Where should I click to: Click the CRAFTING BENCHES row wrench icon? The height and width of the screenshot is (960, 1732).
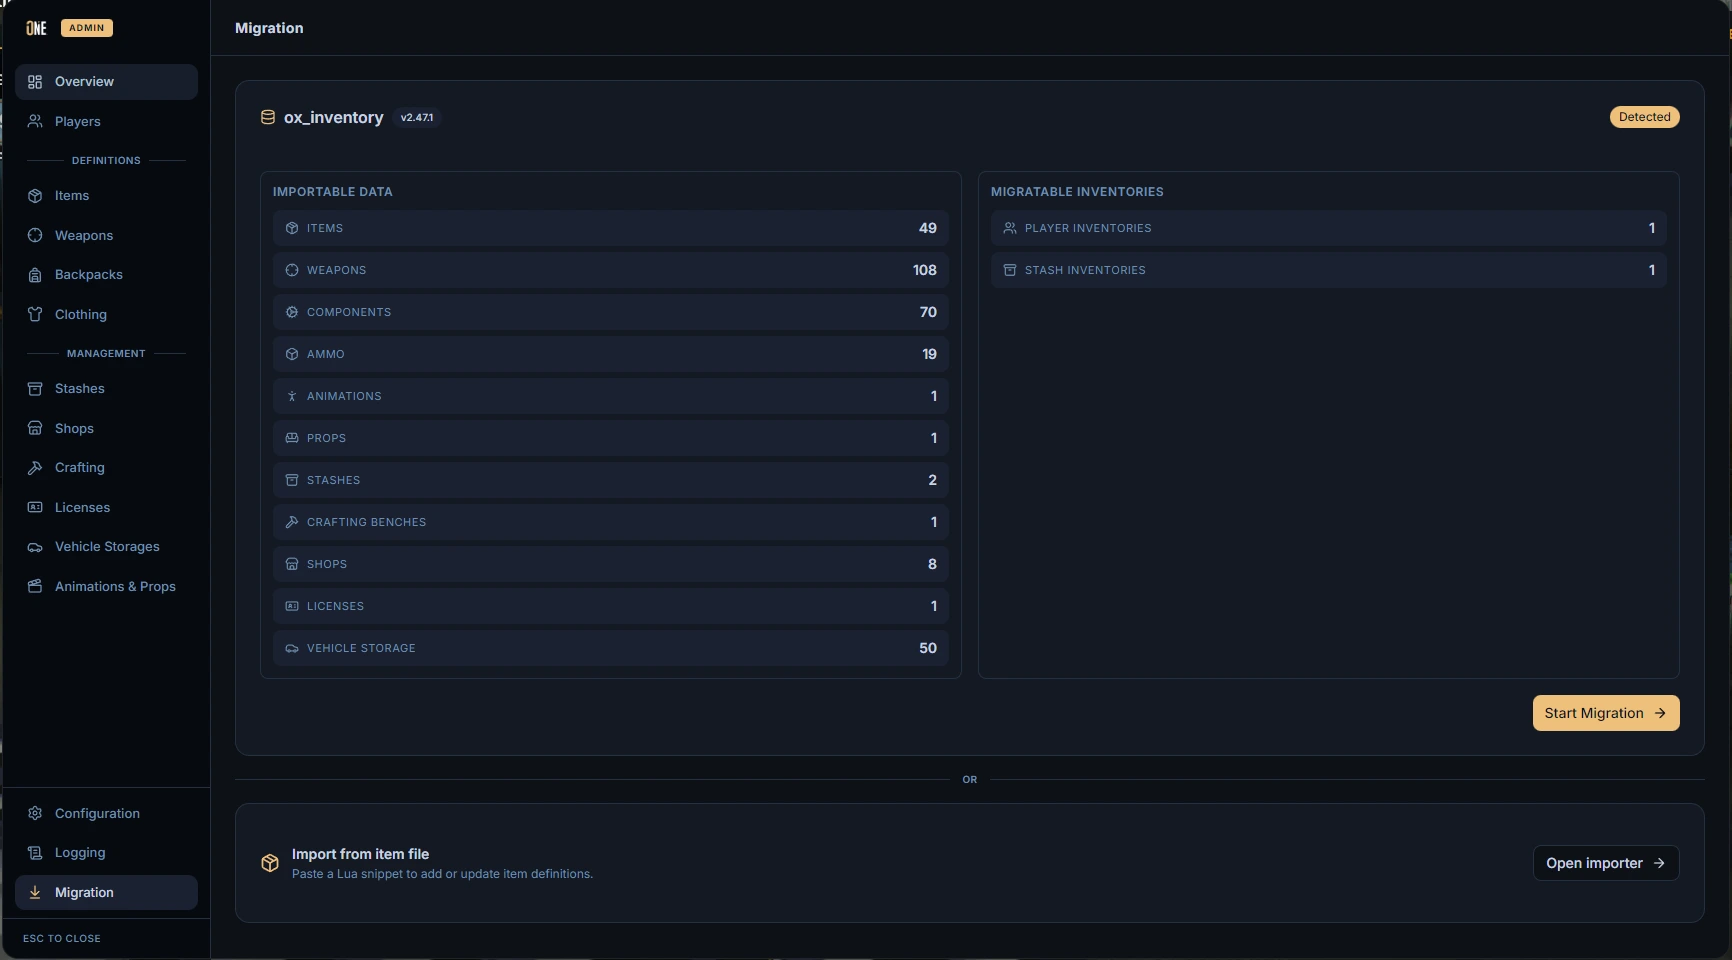coord(292,522)
